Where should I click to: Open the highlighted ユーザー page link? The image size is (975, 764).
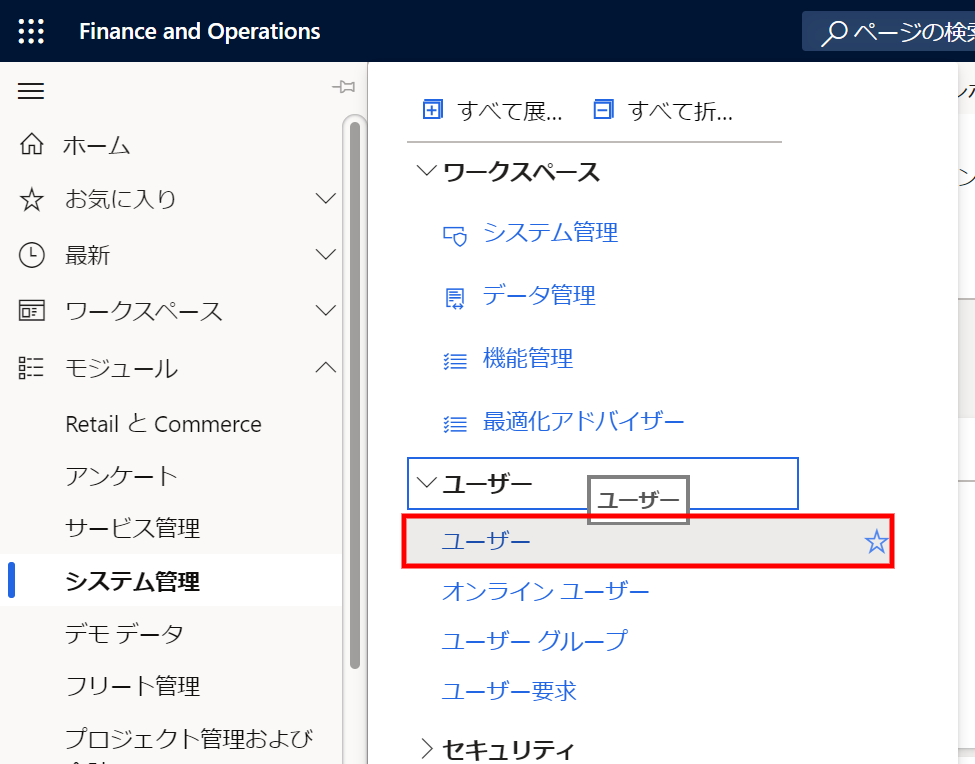point(486,541)
